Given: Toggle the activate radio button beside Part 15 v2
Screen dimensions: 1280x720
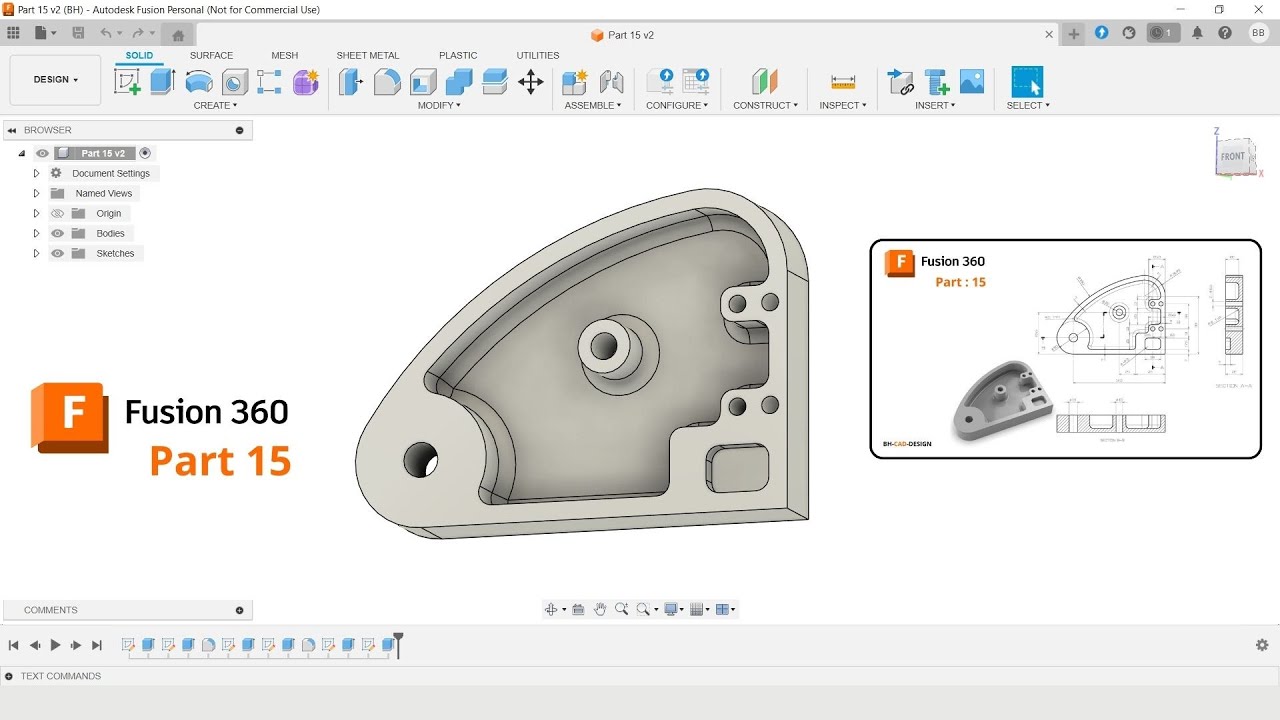Looking at the screenshot, I should click(x=145, y=153).
